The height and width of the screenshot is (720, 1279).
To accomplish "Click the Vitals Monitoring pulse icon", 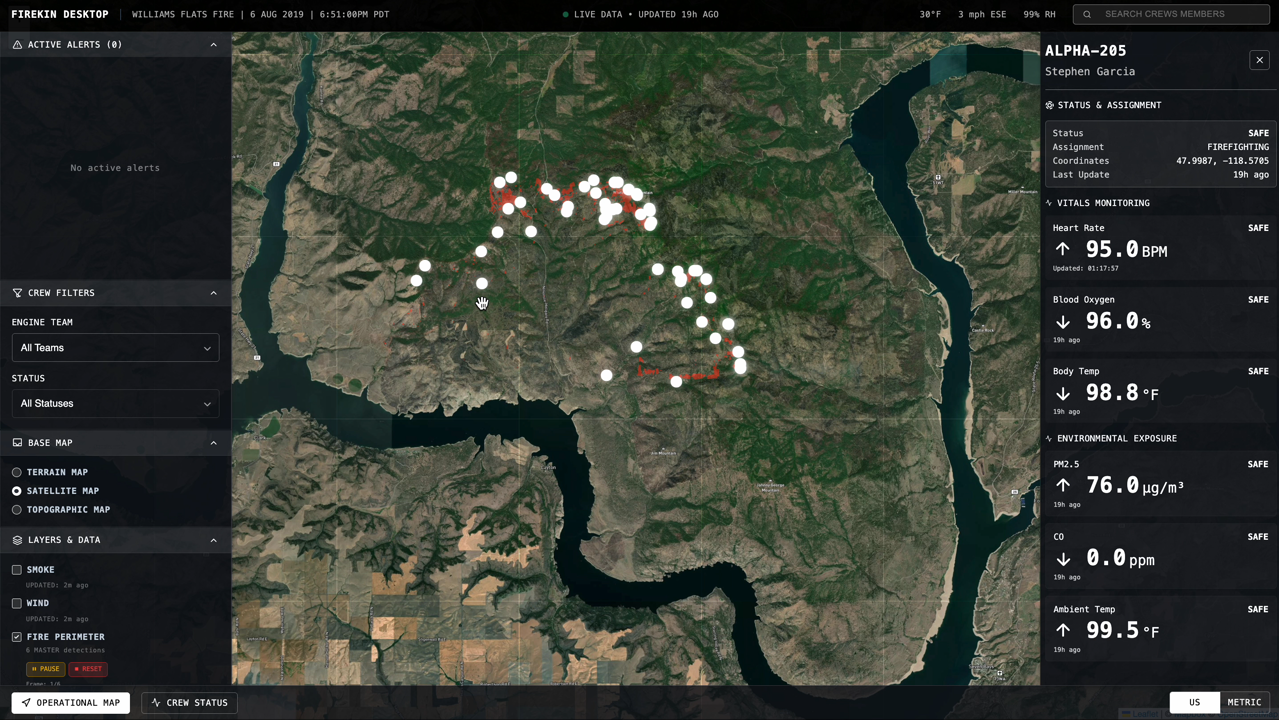I will coord(1049,203).
